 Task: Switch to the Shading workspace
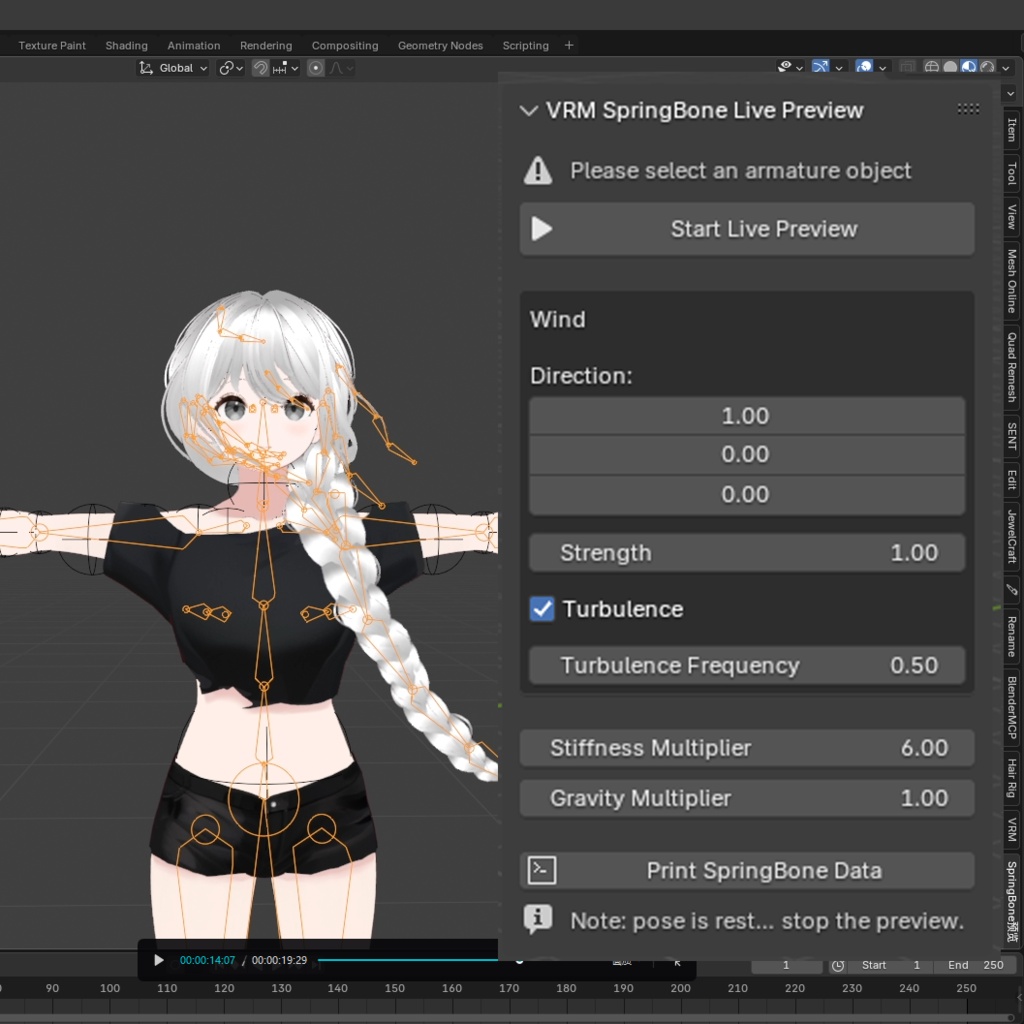pos(127,46)
